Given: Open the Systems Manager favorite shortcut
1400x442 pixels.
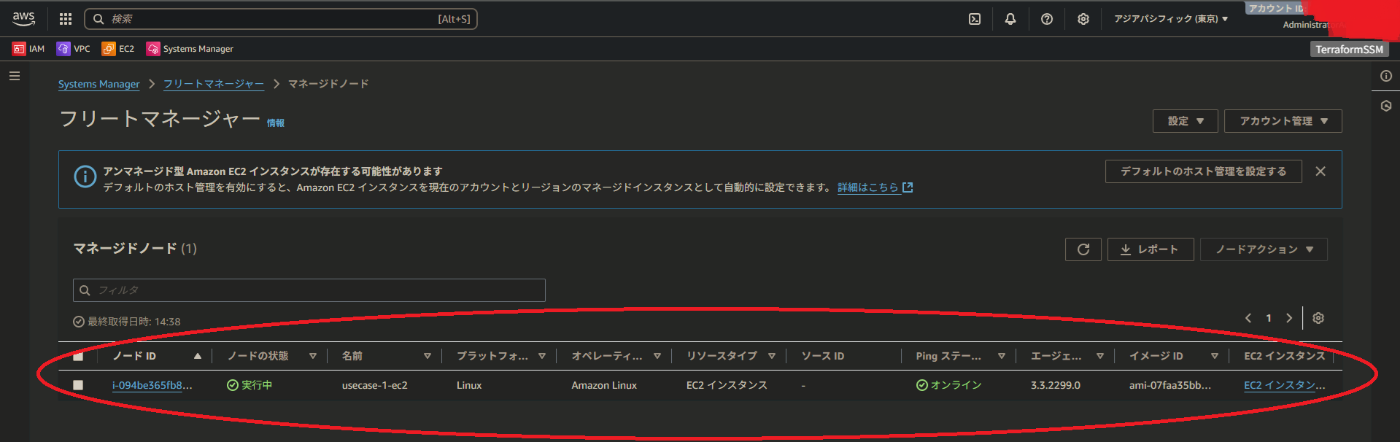Looking at the screenshot, I should (x=190, y=48).
